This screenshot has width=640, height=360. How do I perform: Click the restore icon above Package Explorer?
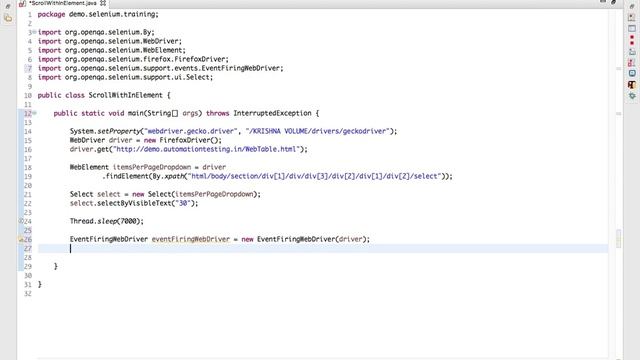(8, 6)
